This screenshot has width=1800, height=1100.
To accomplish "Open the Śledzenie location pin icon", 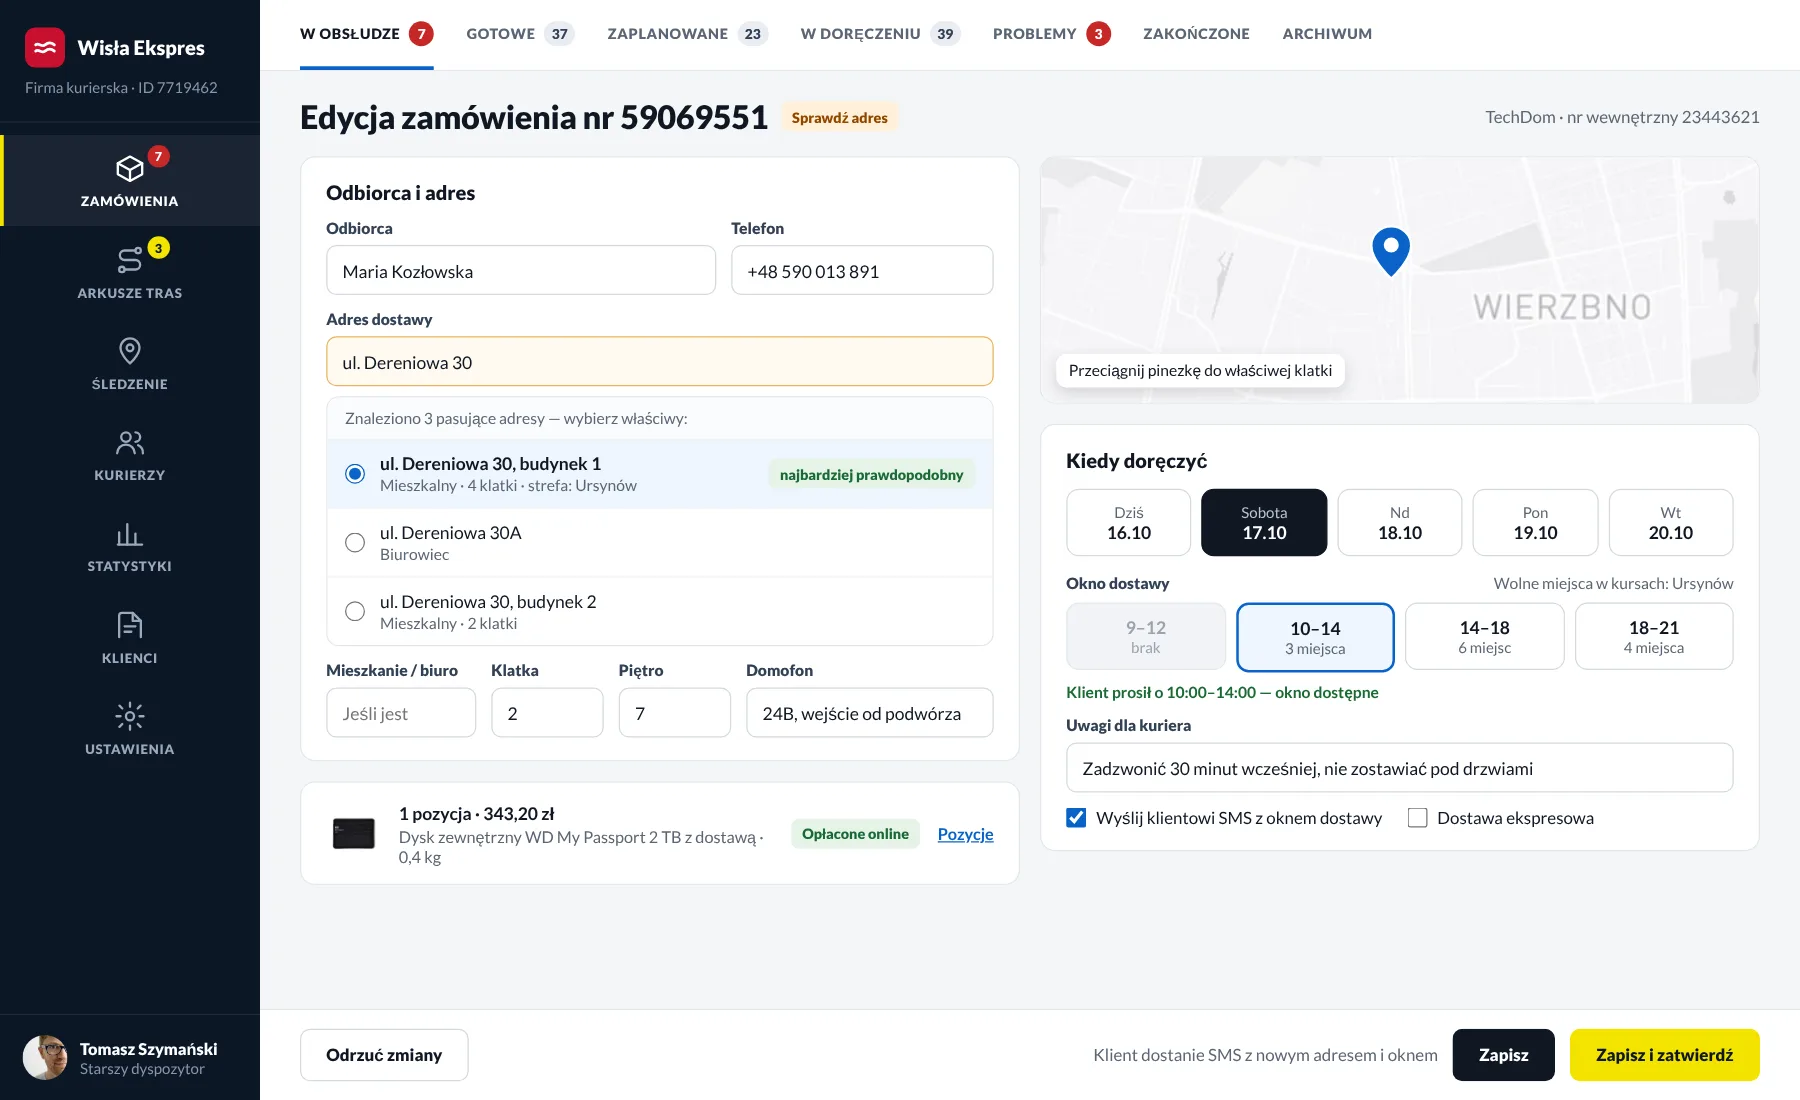I will (130, 351).
